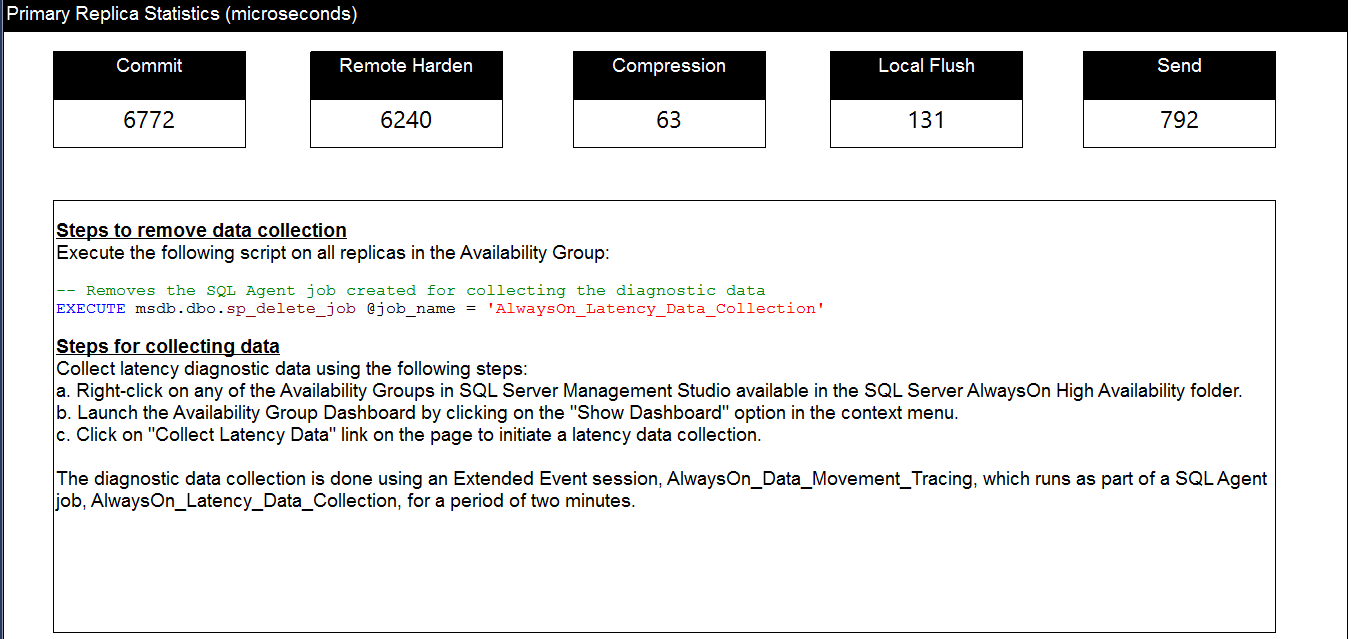Screen dimensions: 1361x639
Task: Click the Extended Event session paragraph
Action: (661, 490)
